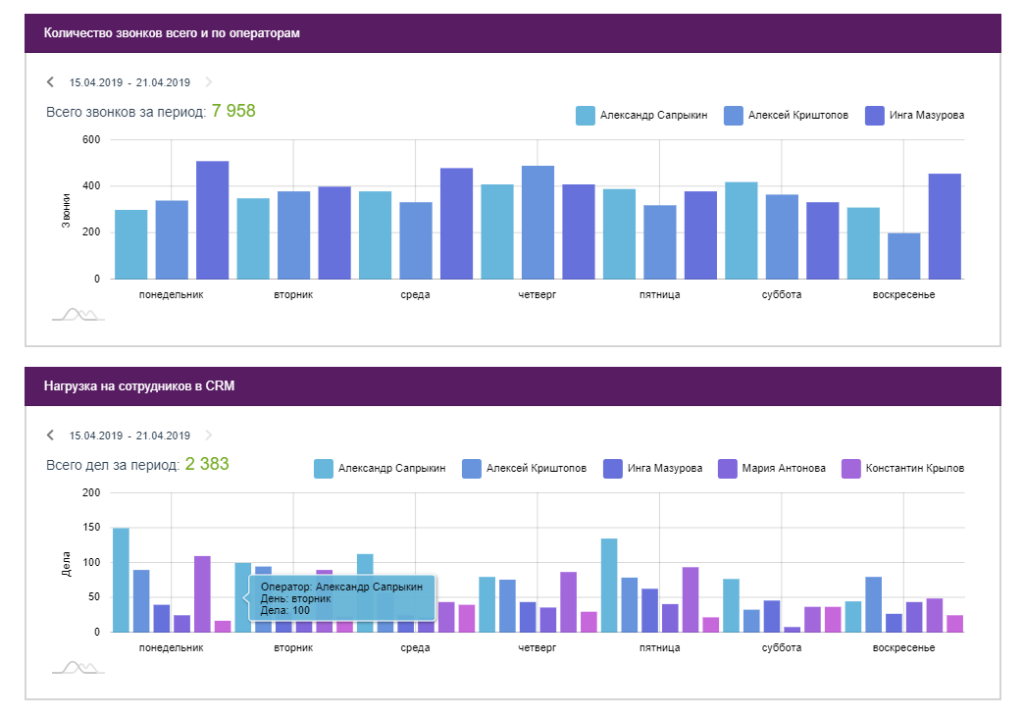Switch calls chart to line graph view icon
This screenshot has width=1024, height=716.
pos(78,315)
